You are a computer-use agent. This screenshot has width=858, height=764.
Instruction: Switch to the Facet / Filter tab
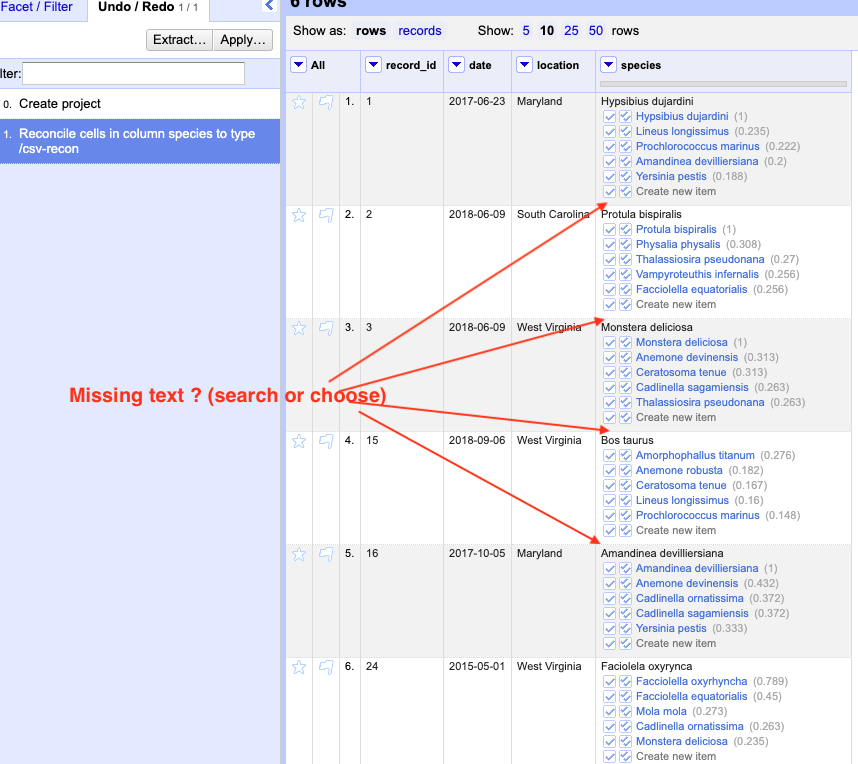[x=37, y=7]
